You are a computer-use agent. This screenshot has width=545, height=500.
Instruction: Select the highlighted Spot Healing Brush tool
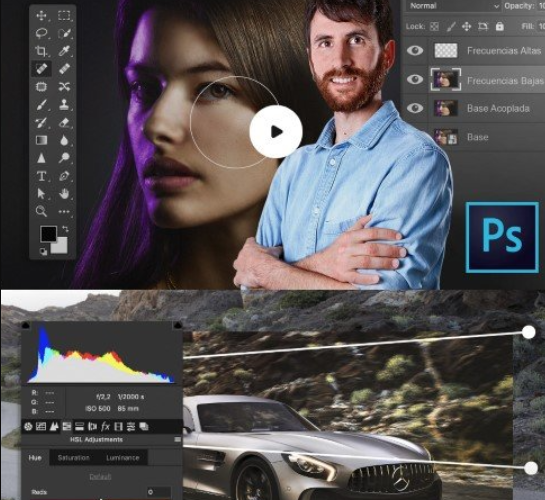point(41,69)
